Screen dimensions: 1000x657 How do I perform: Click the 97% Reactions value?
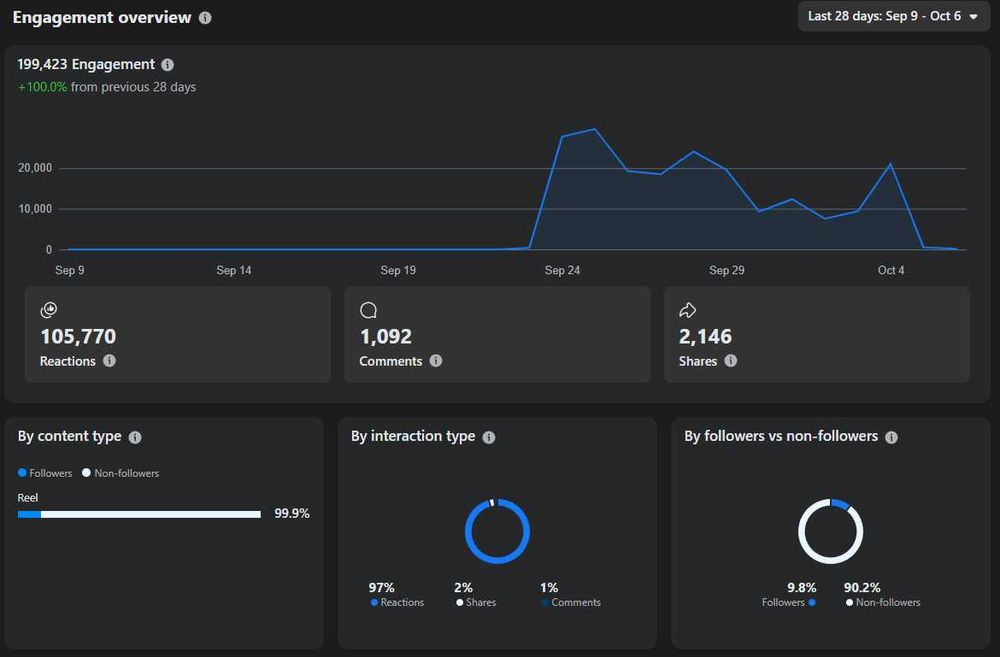click(381, 587)
